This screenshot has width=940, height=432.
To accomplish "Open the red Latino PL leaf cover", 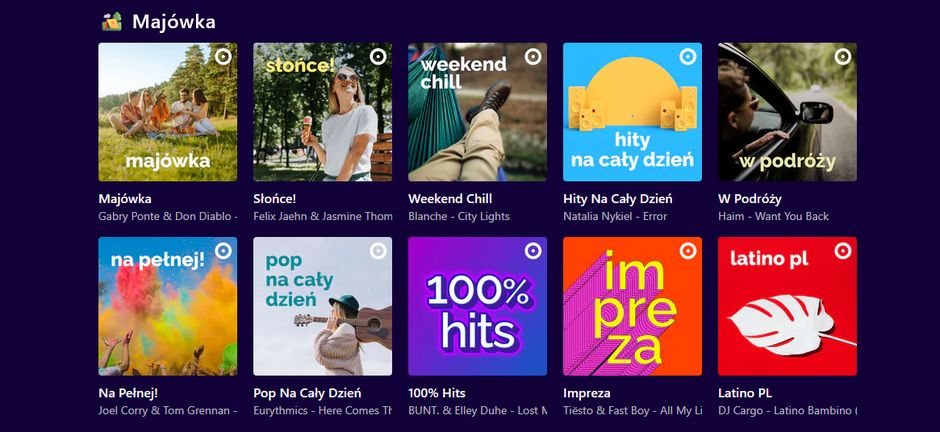I will (787, 306).
